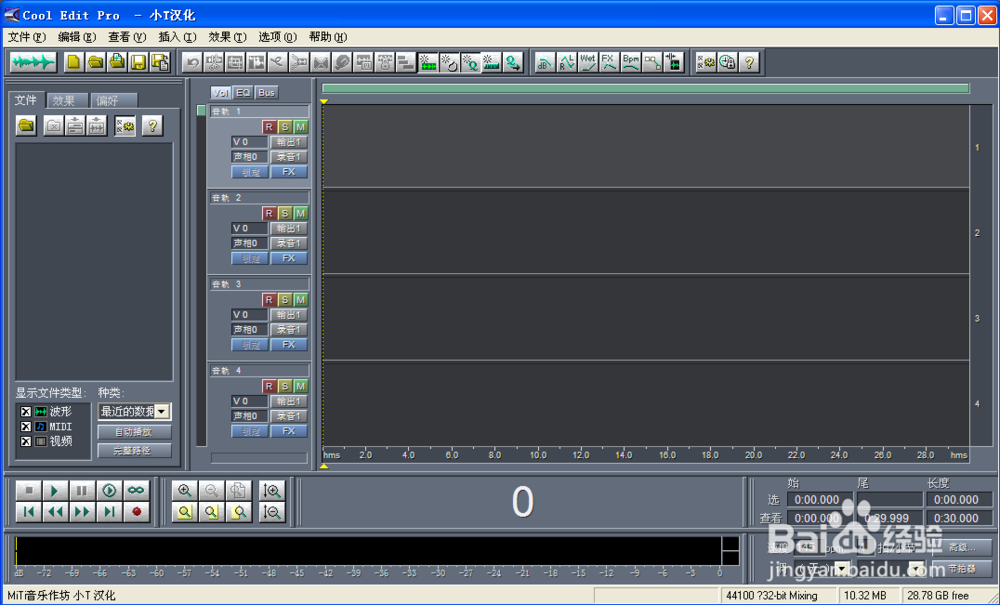This screenshot has width=1000, height=605.
Task: Click the 声相0 pan field of track 4
Action: (249, 416)
